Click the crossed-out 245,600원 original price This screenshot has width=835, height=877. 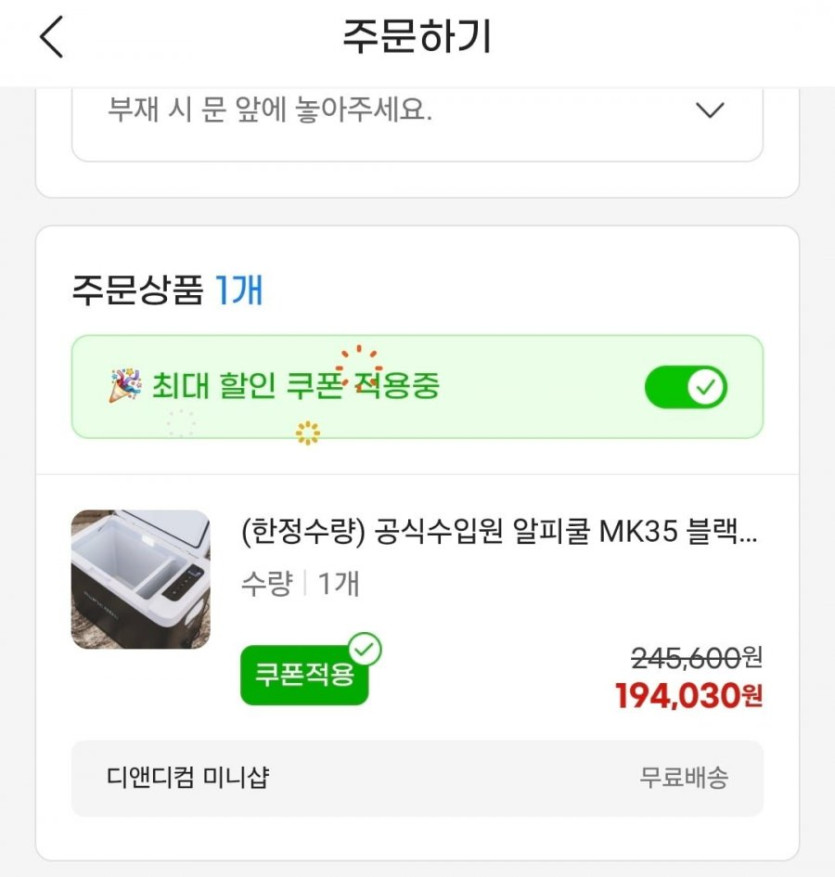pyautogui.click(x=696, y=658)
